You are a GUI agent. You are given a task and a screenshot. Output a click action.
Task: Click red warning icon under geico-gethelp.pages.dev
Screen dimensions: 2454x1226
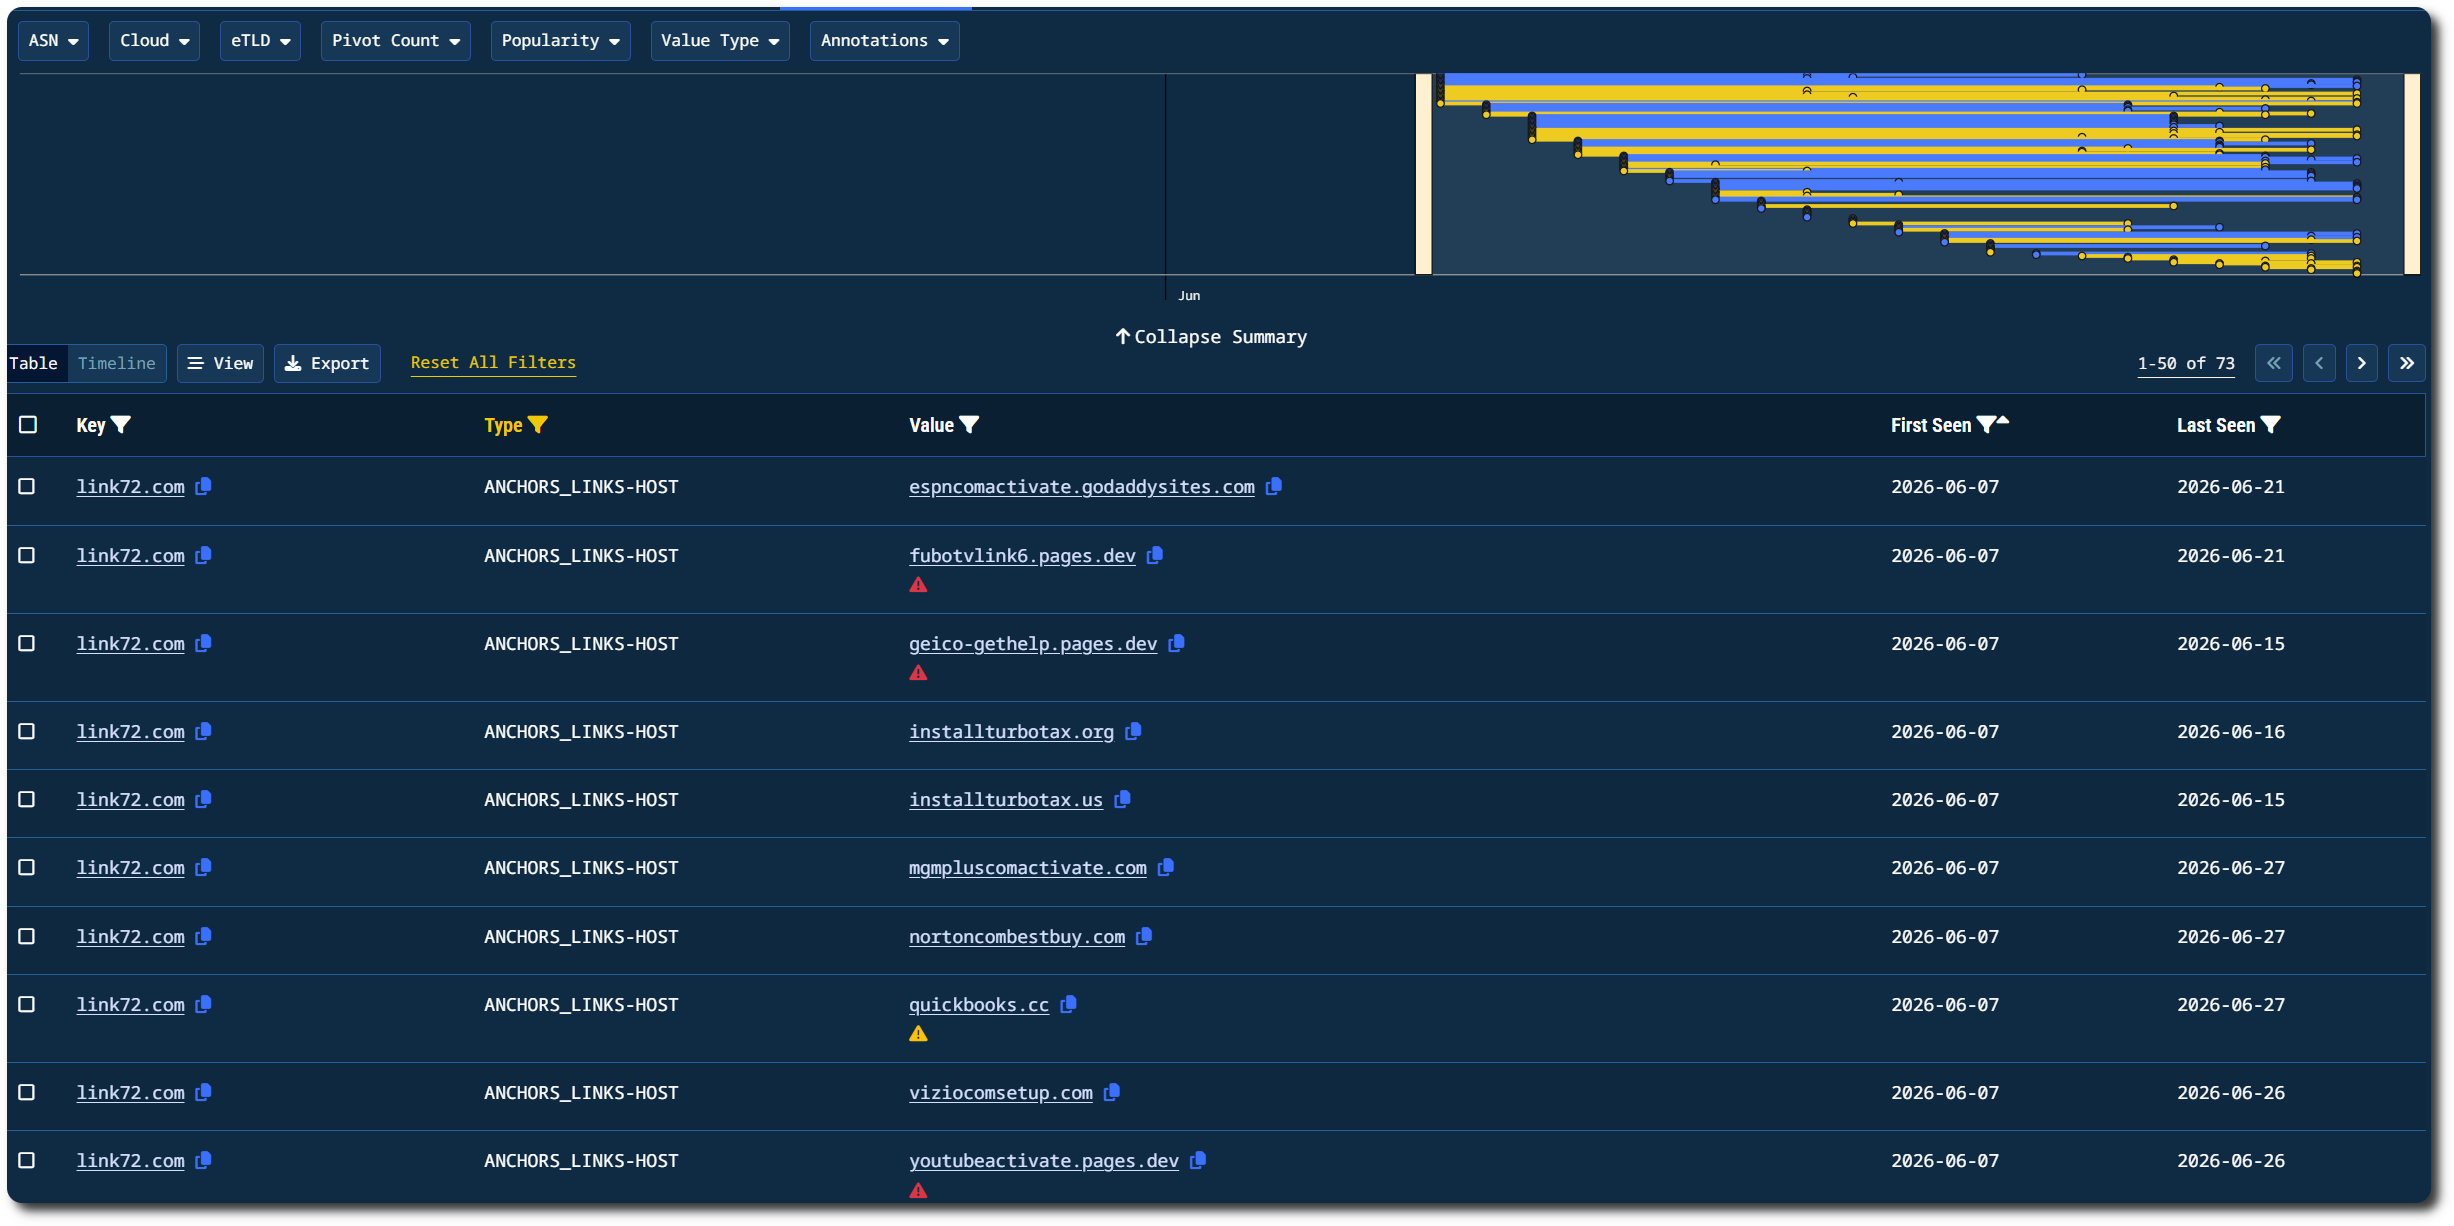pos(918,673)
